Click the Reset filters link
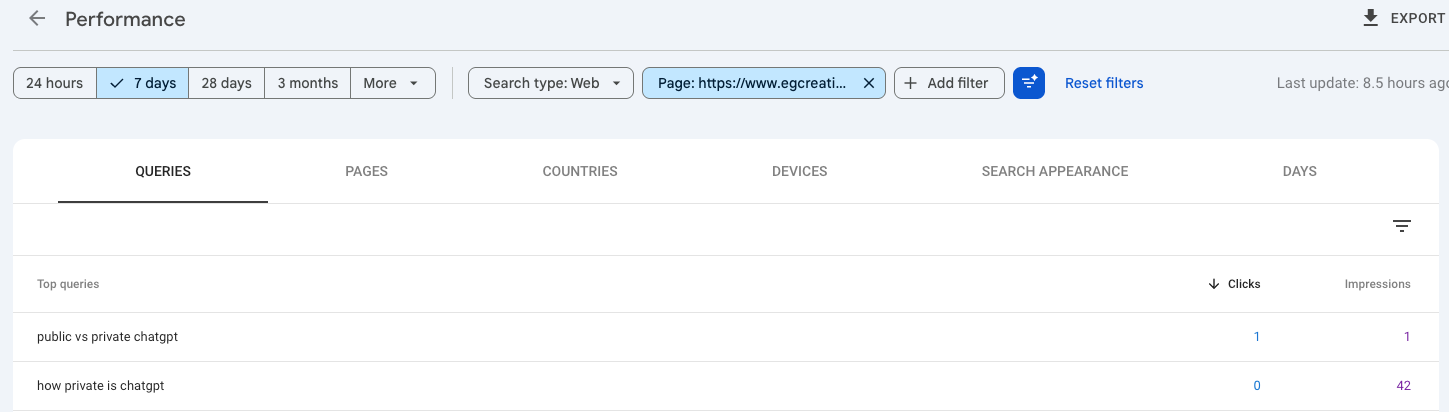1449x412 pixels. [1104, 83]
